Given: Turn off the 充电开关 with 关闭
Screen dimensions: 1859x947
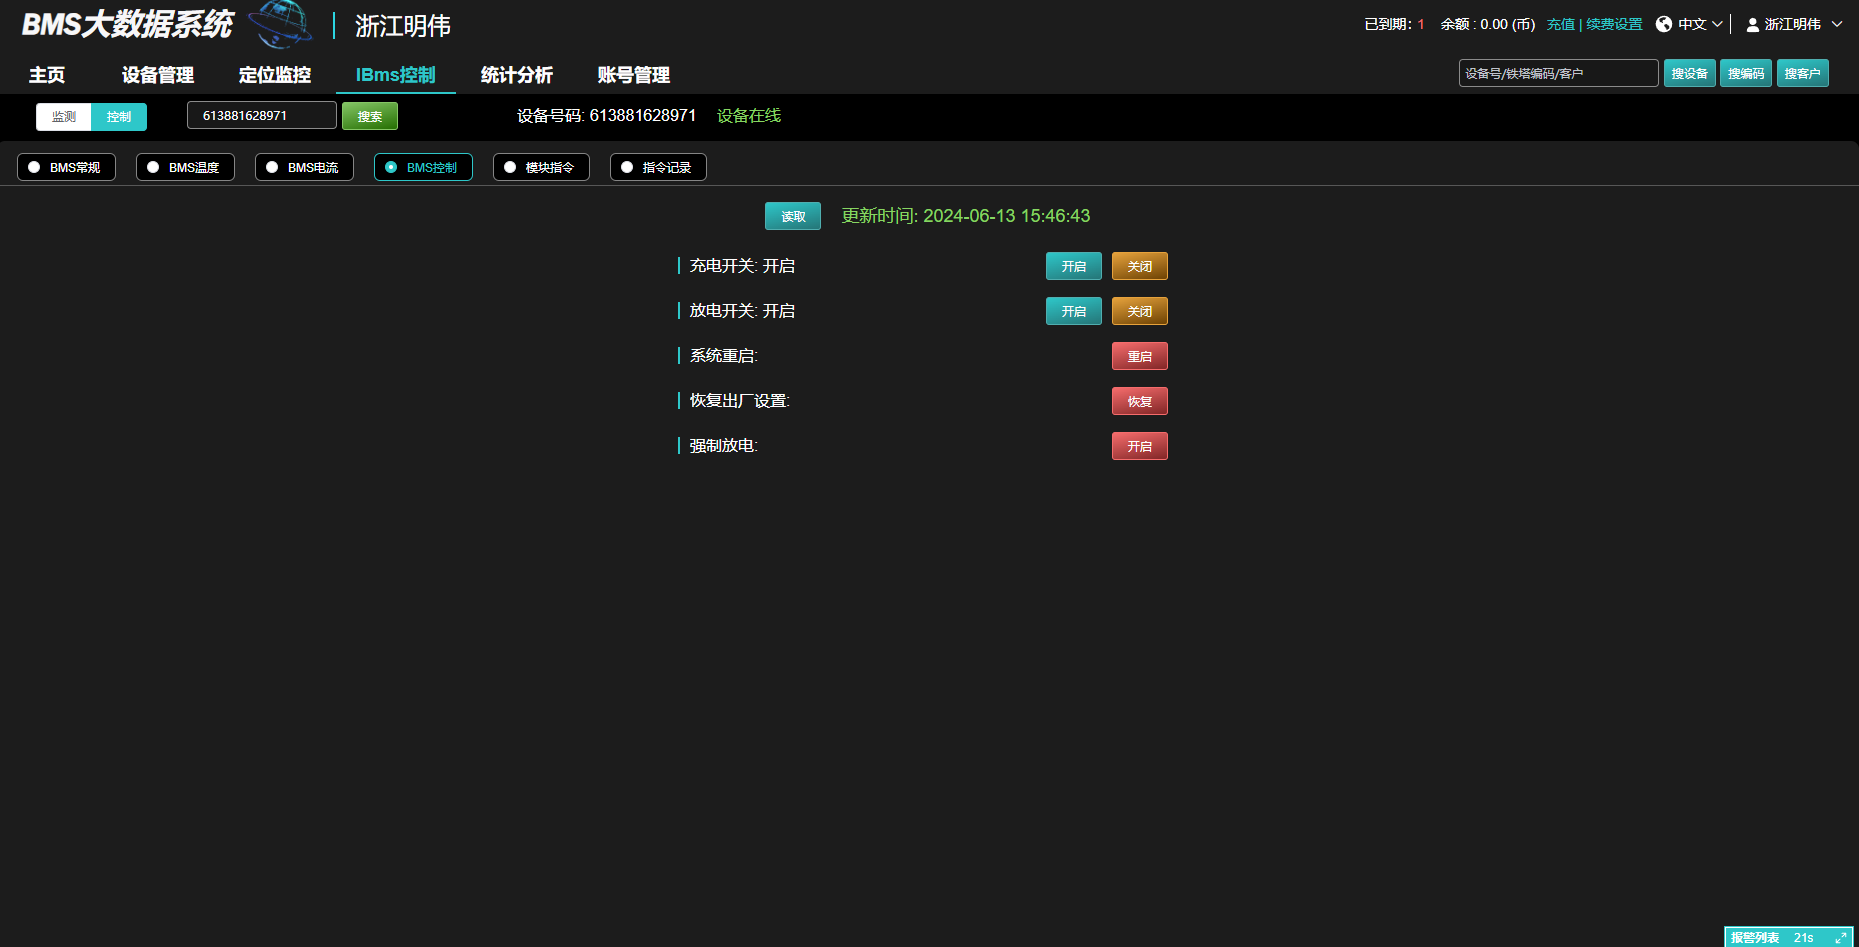Looking at the screenshot, I should coord(1139,266).
